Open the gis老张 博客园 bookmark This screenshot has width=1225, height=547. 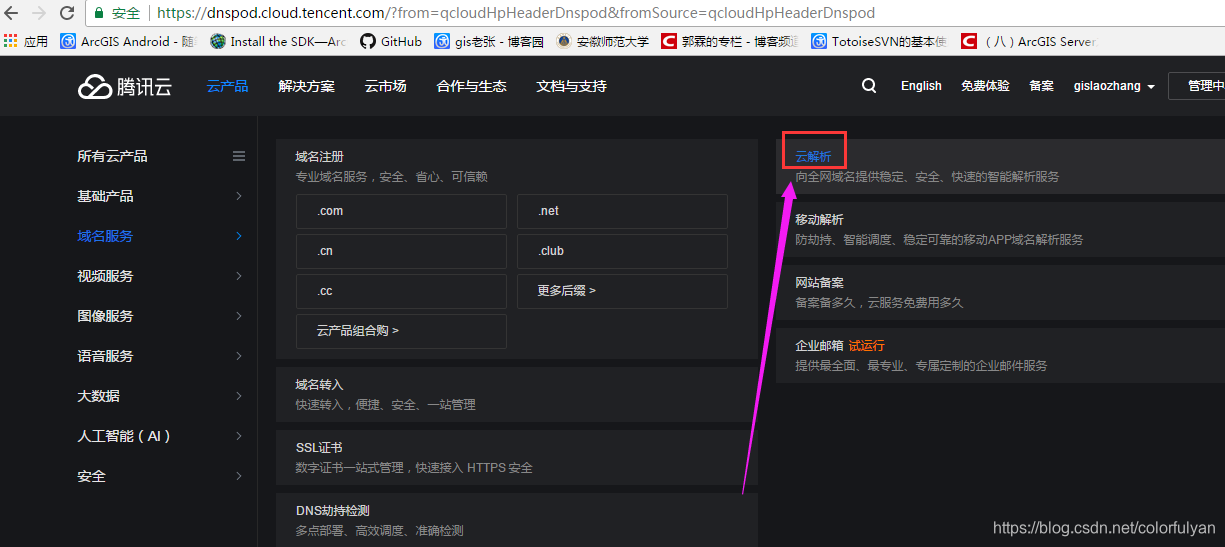tap(489, 41)
